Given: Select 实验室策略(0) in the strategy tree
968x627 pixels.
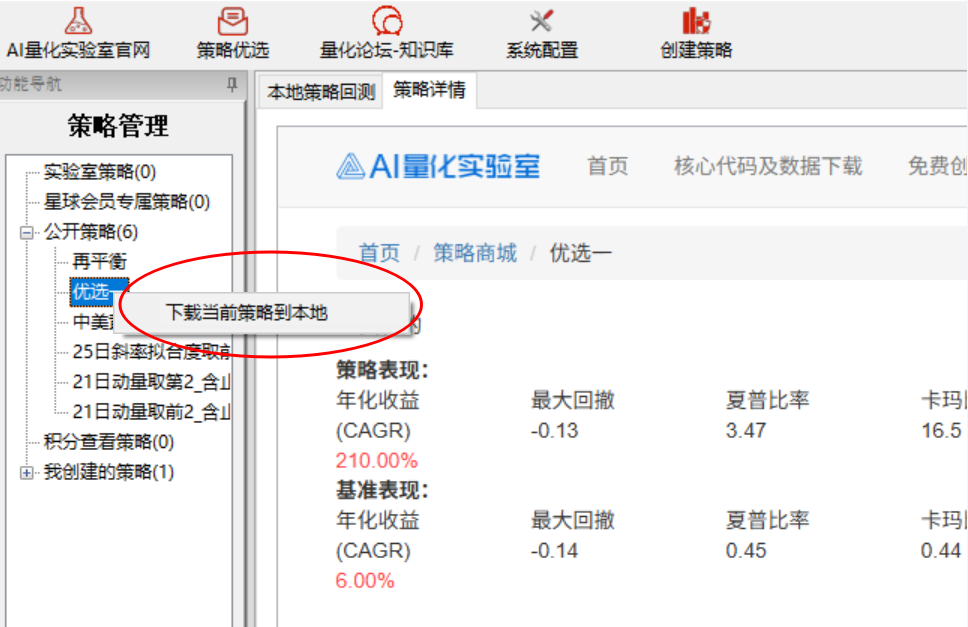Looking at the screenshot, I should pos(100,172).
